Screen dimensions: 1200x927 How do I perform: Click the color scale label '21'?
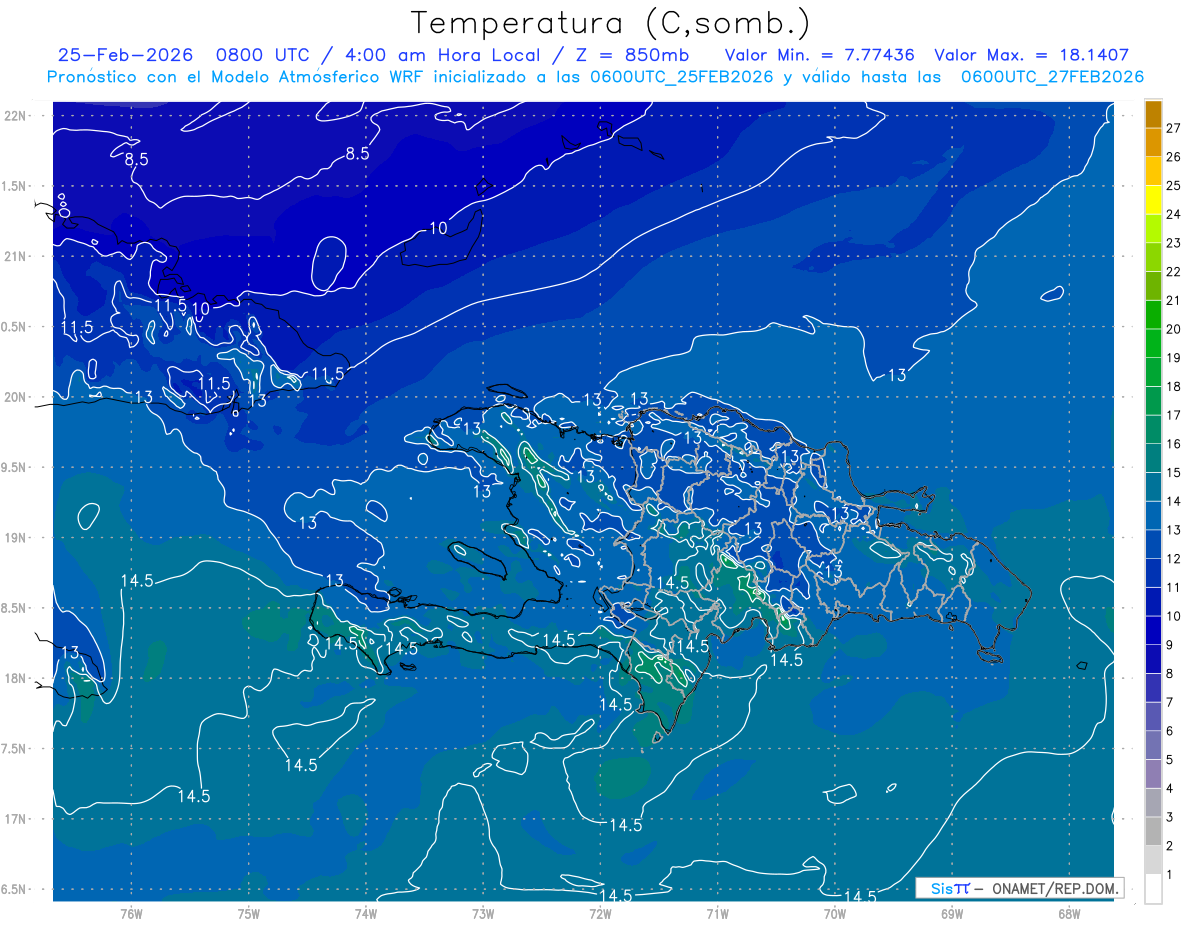[1173, 301]
